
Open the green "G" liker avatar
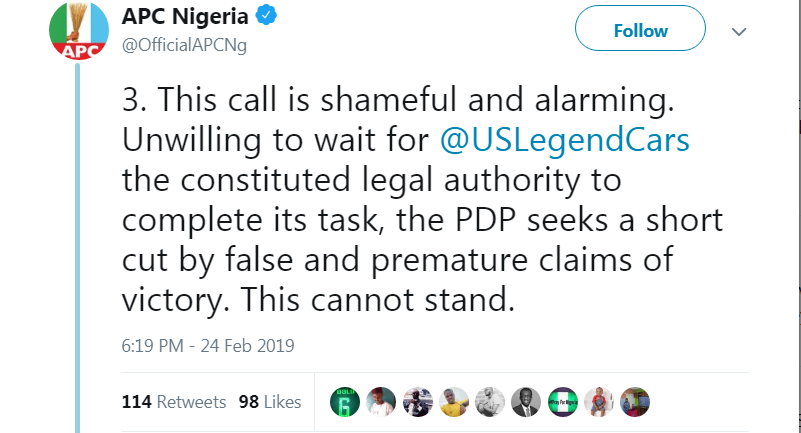pyautogui.click(x=345, y=402)
